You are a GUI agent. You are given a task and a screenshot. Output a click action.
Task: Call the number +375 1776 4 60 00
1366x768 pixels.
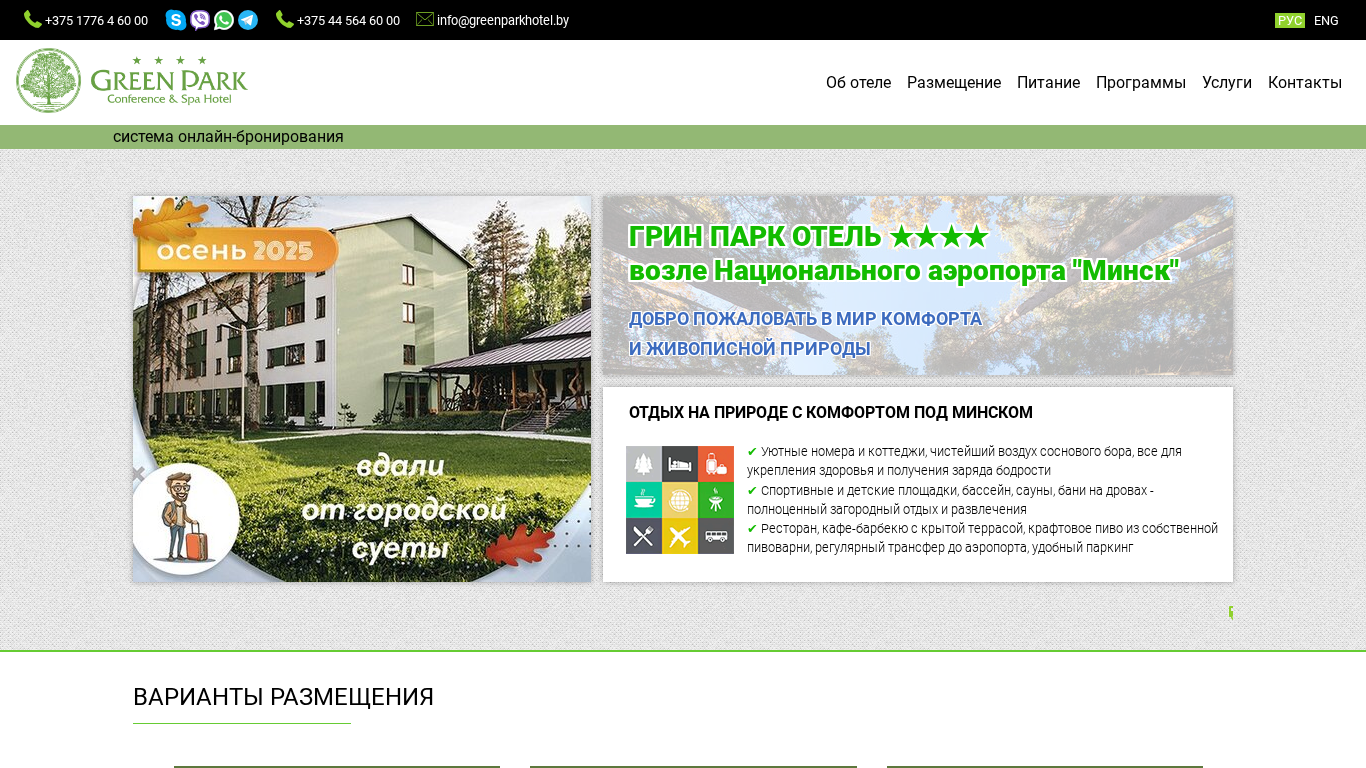[96, 21]
